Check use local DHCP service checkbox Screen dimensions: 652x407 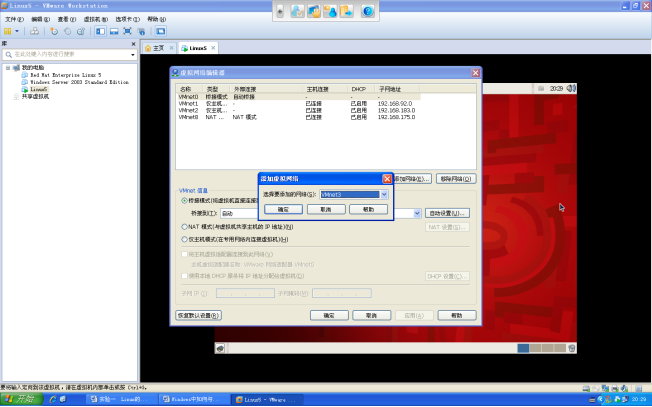tap(184, 276)
